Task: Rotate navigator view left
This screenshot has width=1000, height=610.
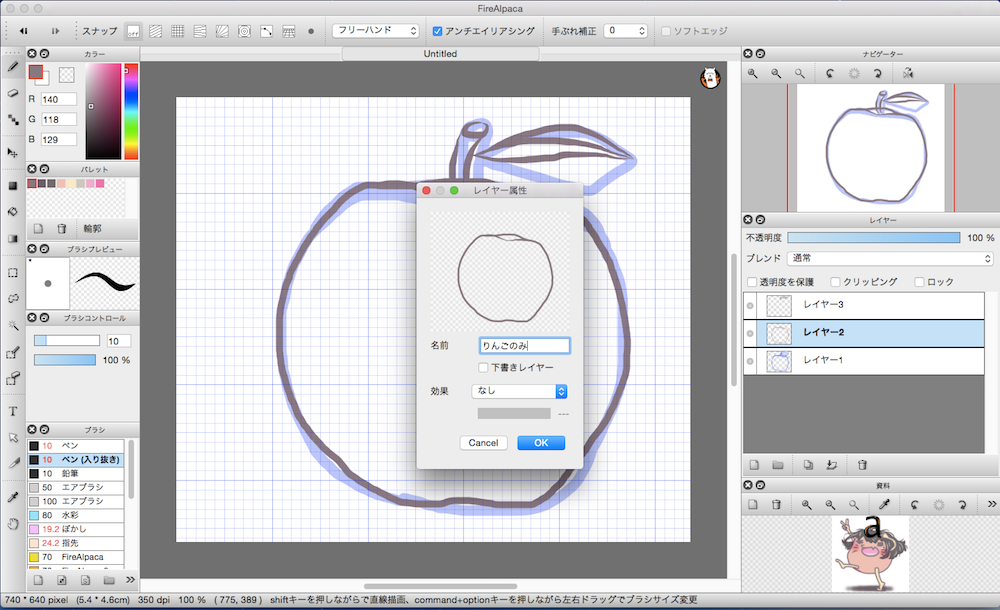Action: coord(830,74)
